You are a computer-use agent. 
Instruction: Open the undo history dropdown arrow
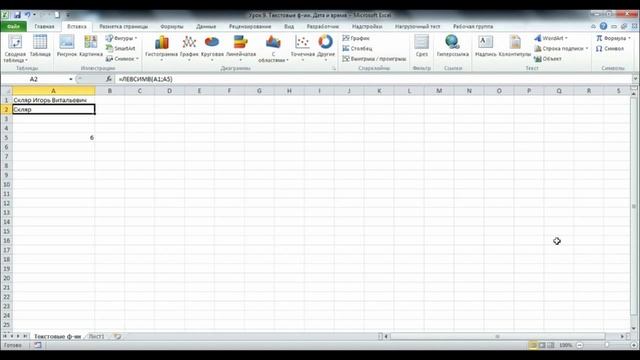coord(34,15)
